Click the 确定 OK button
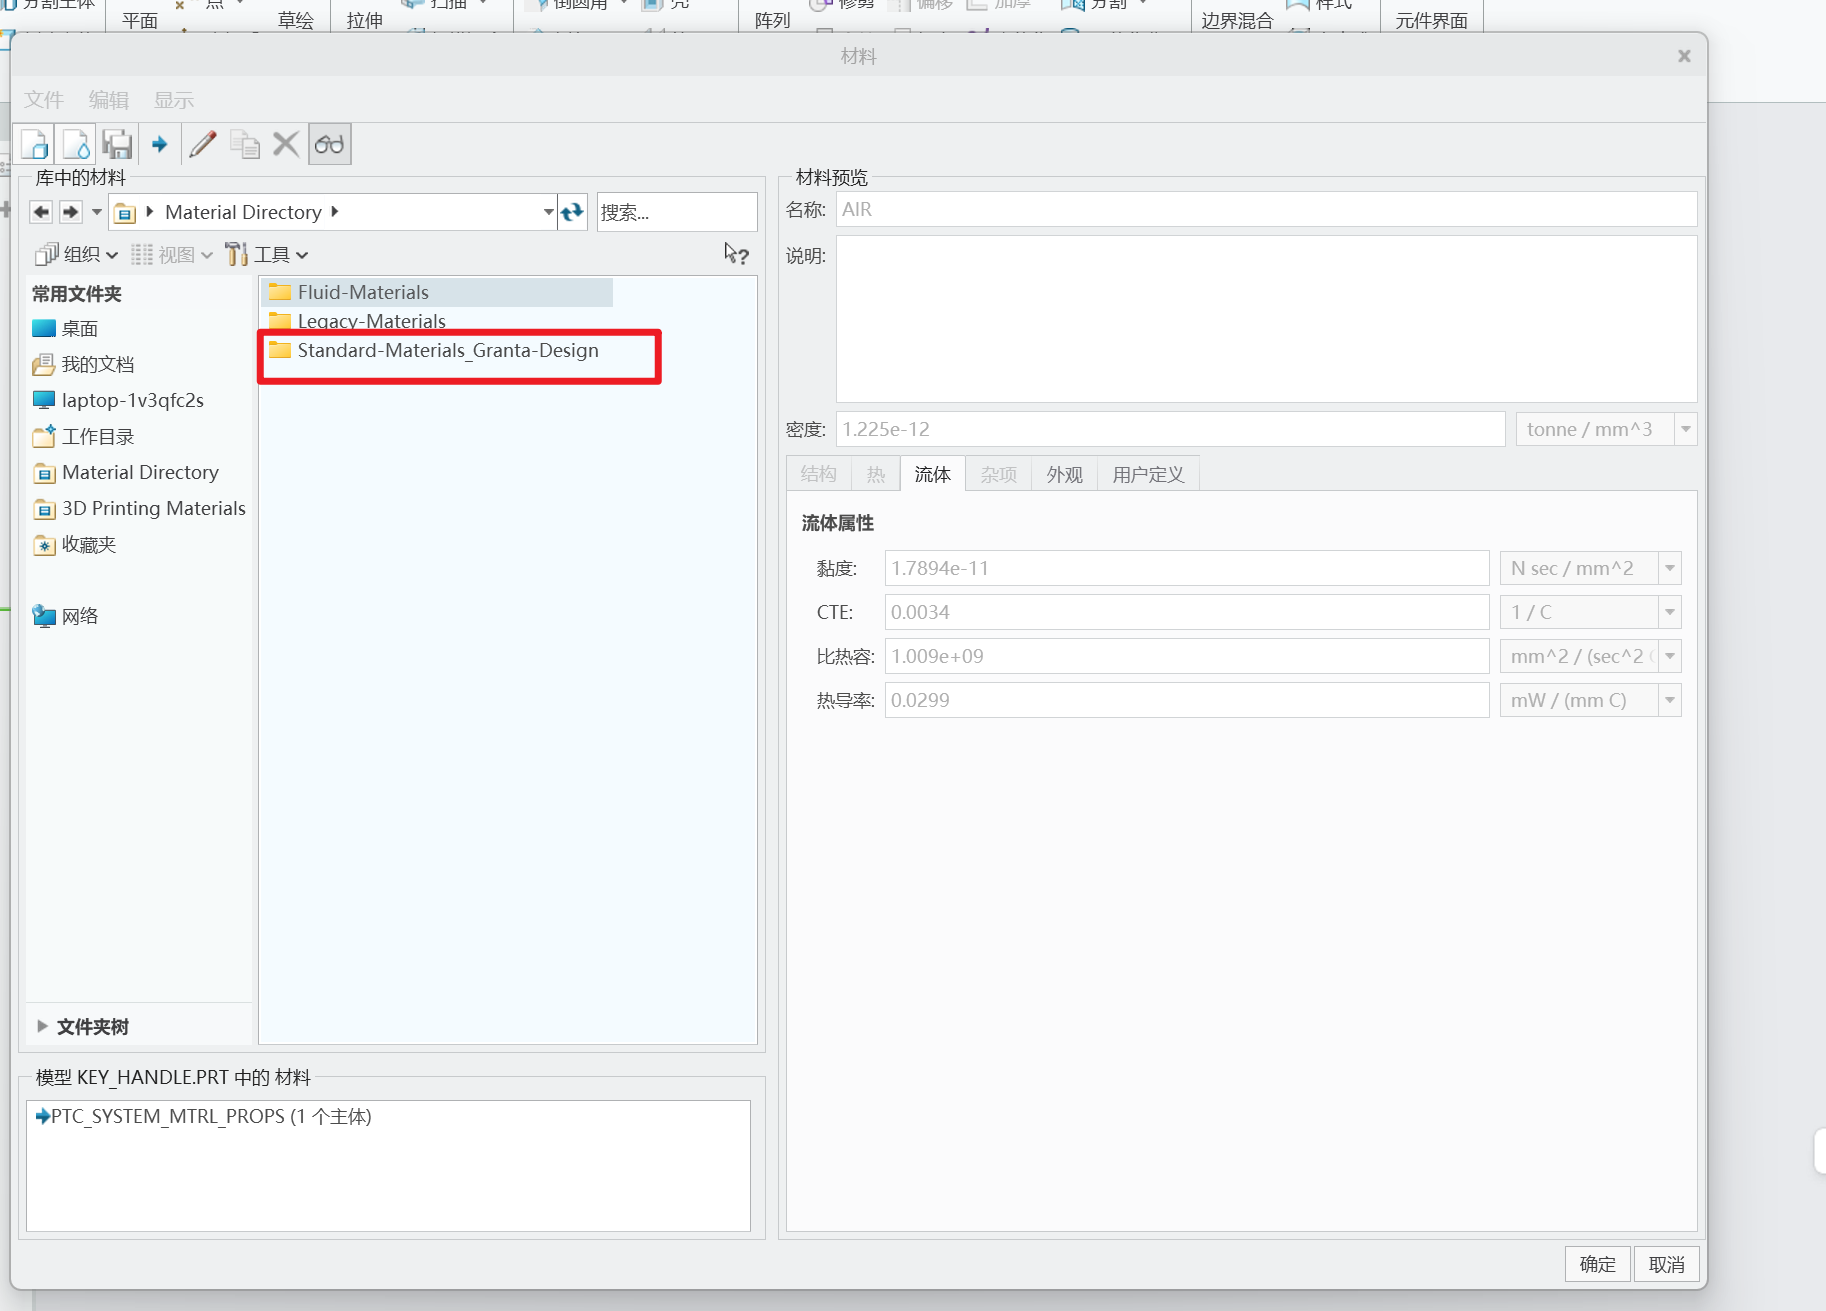Screen dimensions: 1826x1311 pyautogui.click(x=1597, y=1264)
